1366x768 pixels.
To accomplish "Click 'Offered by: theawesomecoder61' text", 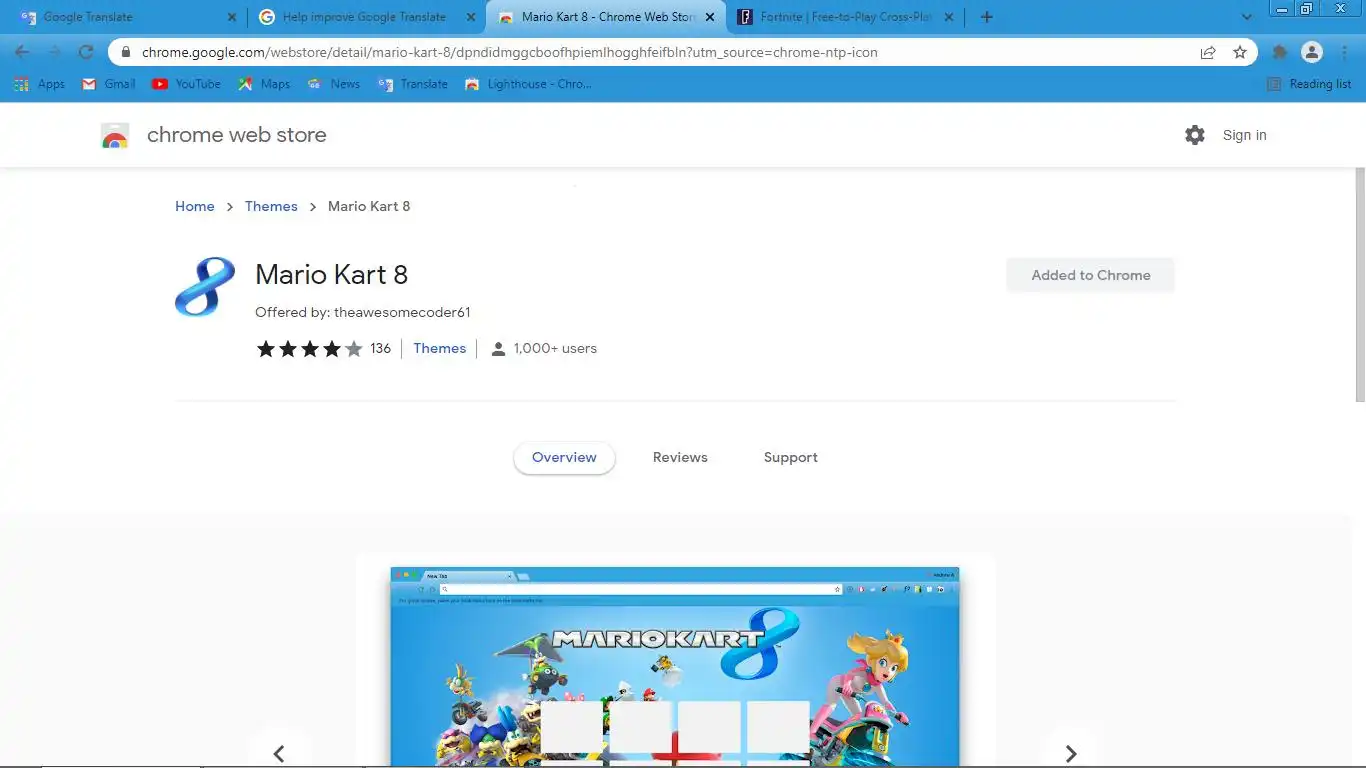I will [363, 312].
